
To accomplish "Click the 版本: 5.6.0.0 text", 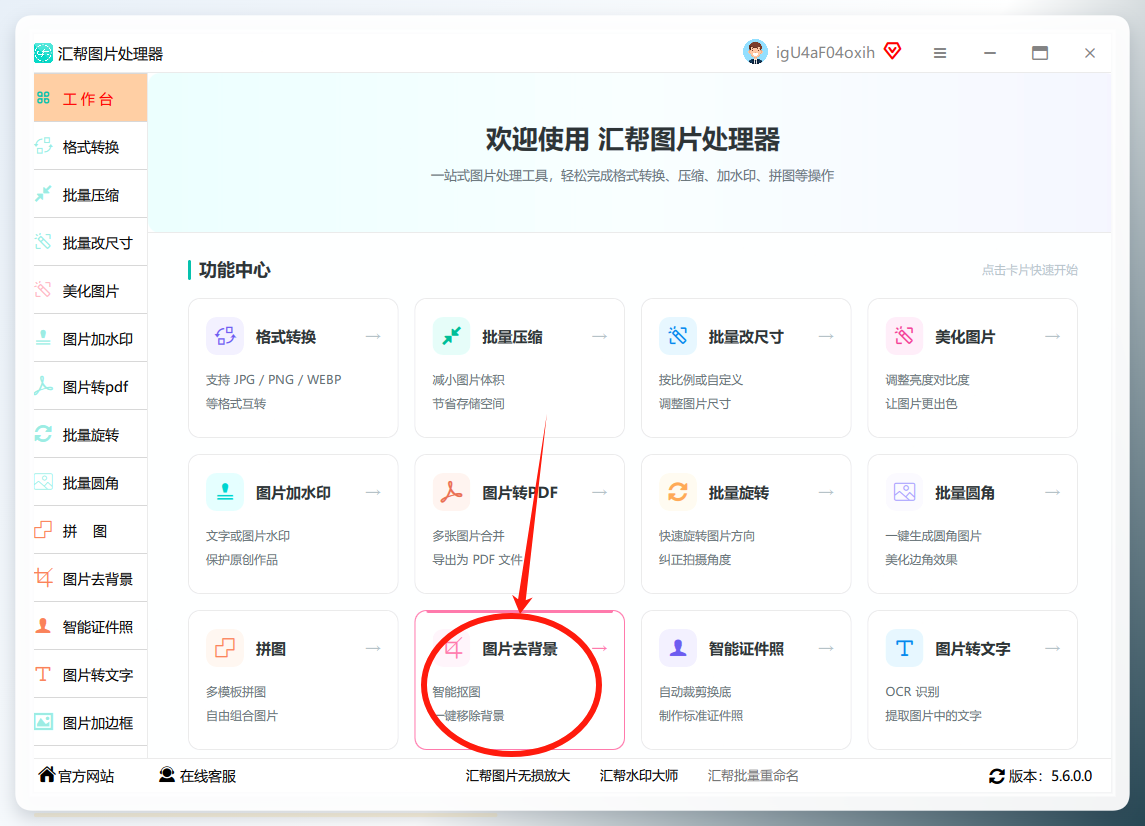I will [1050, 776].
